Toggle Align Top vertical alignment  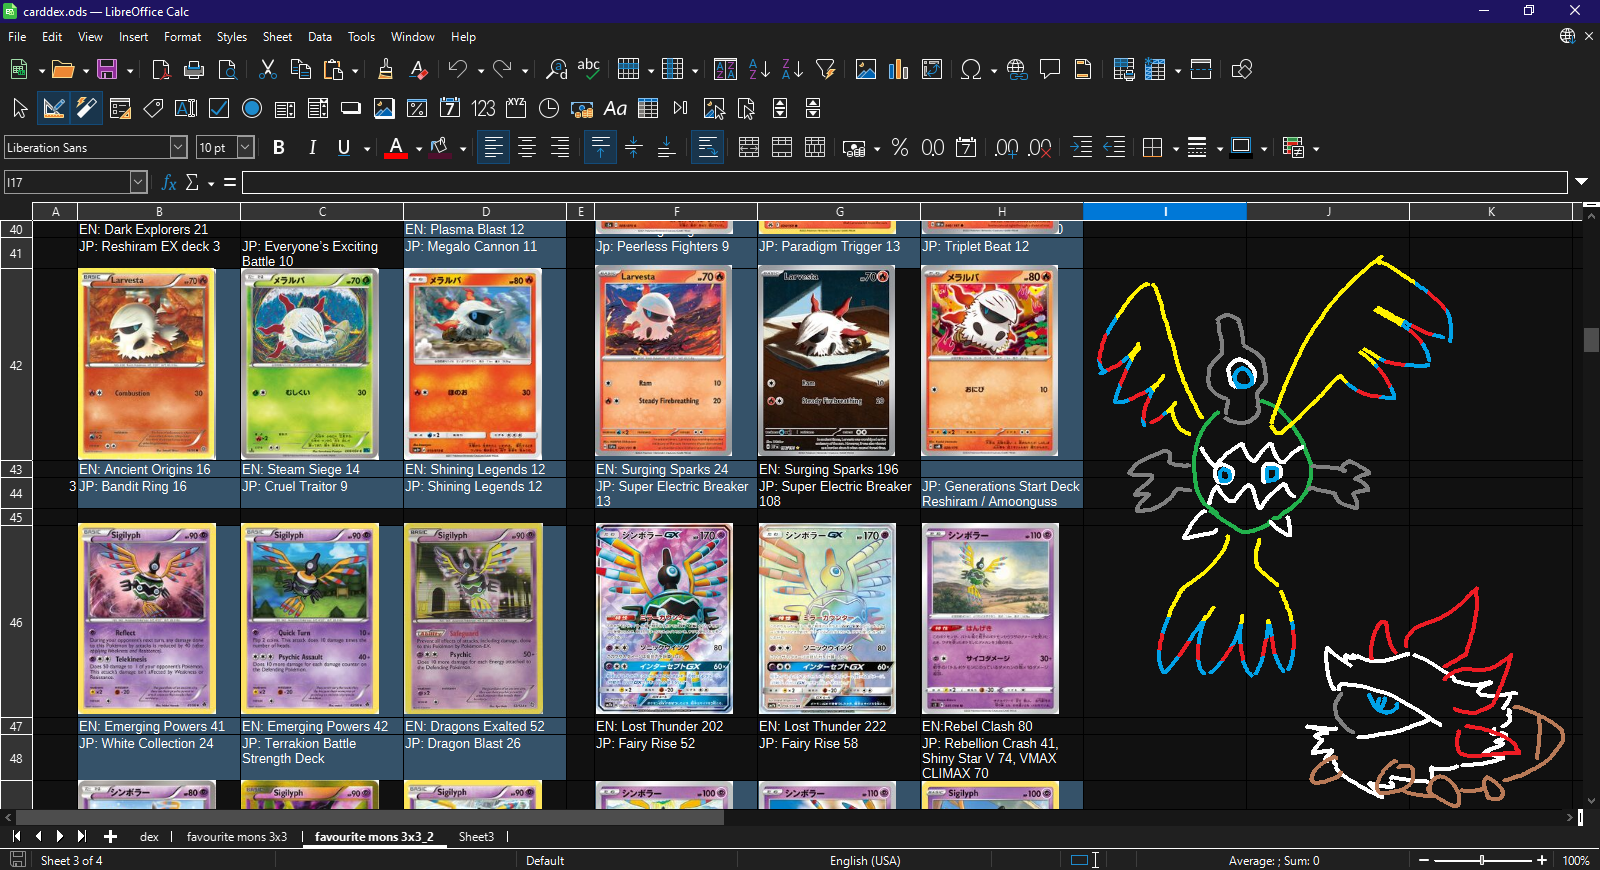click(x=600, y=148)
